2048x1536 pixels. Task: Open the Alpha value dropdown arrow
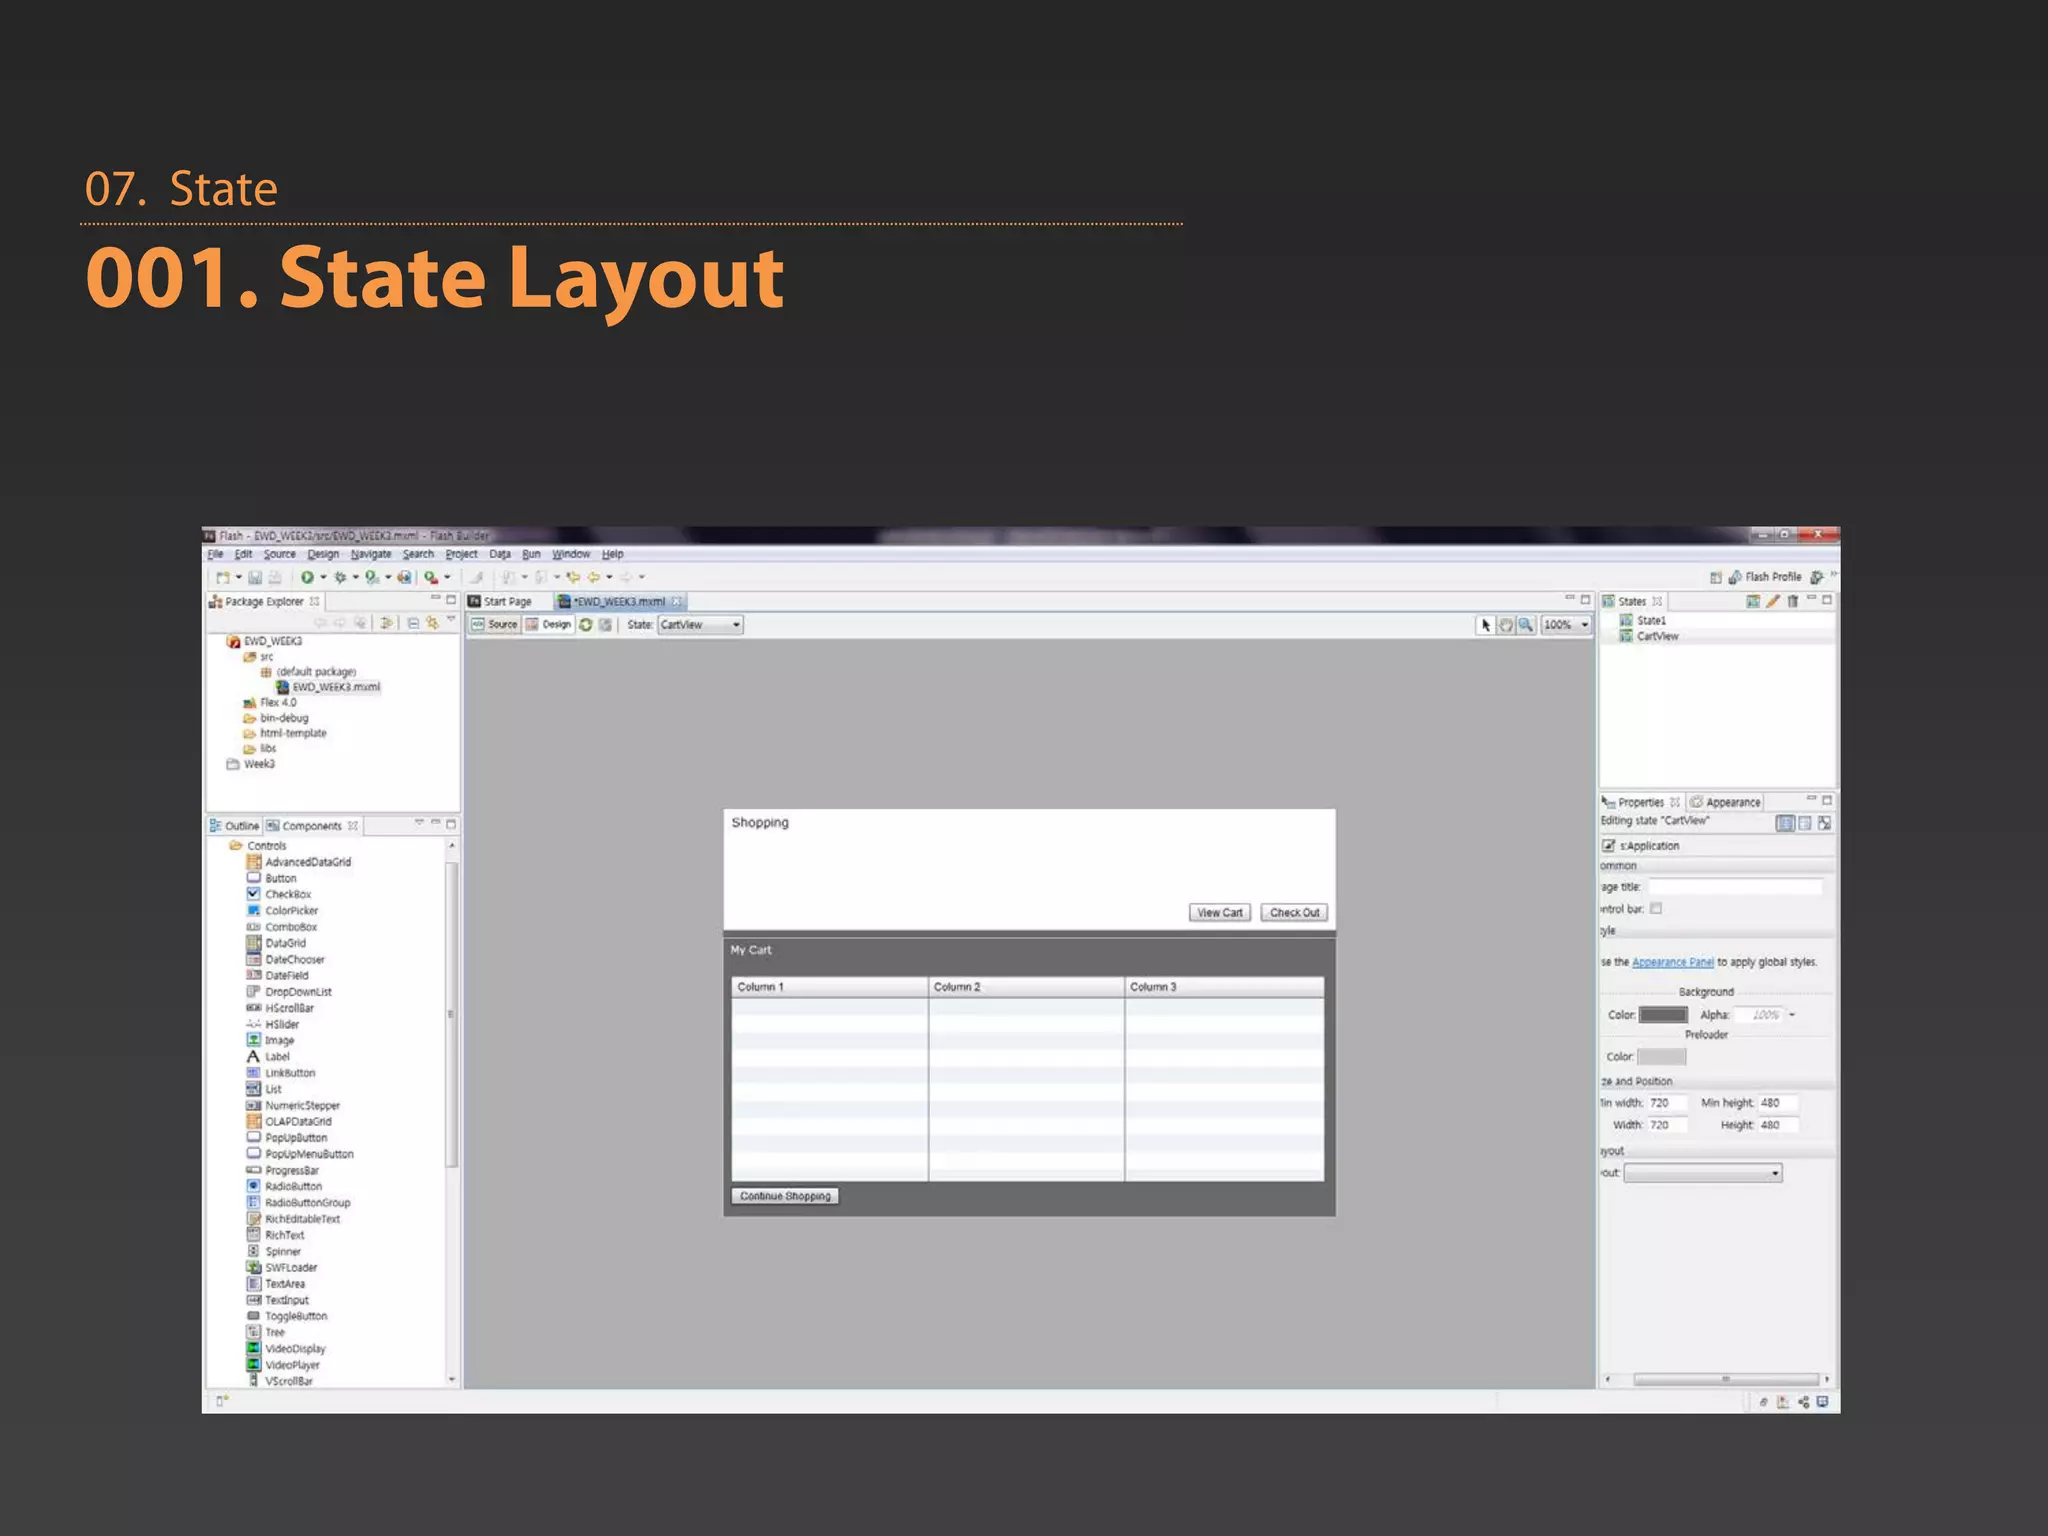(x=1792, y=1016)
